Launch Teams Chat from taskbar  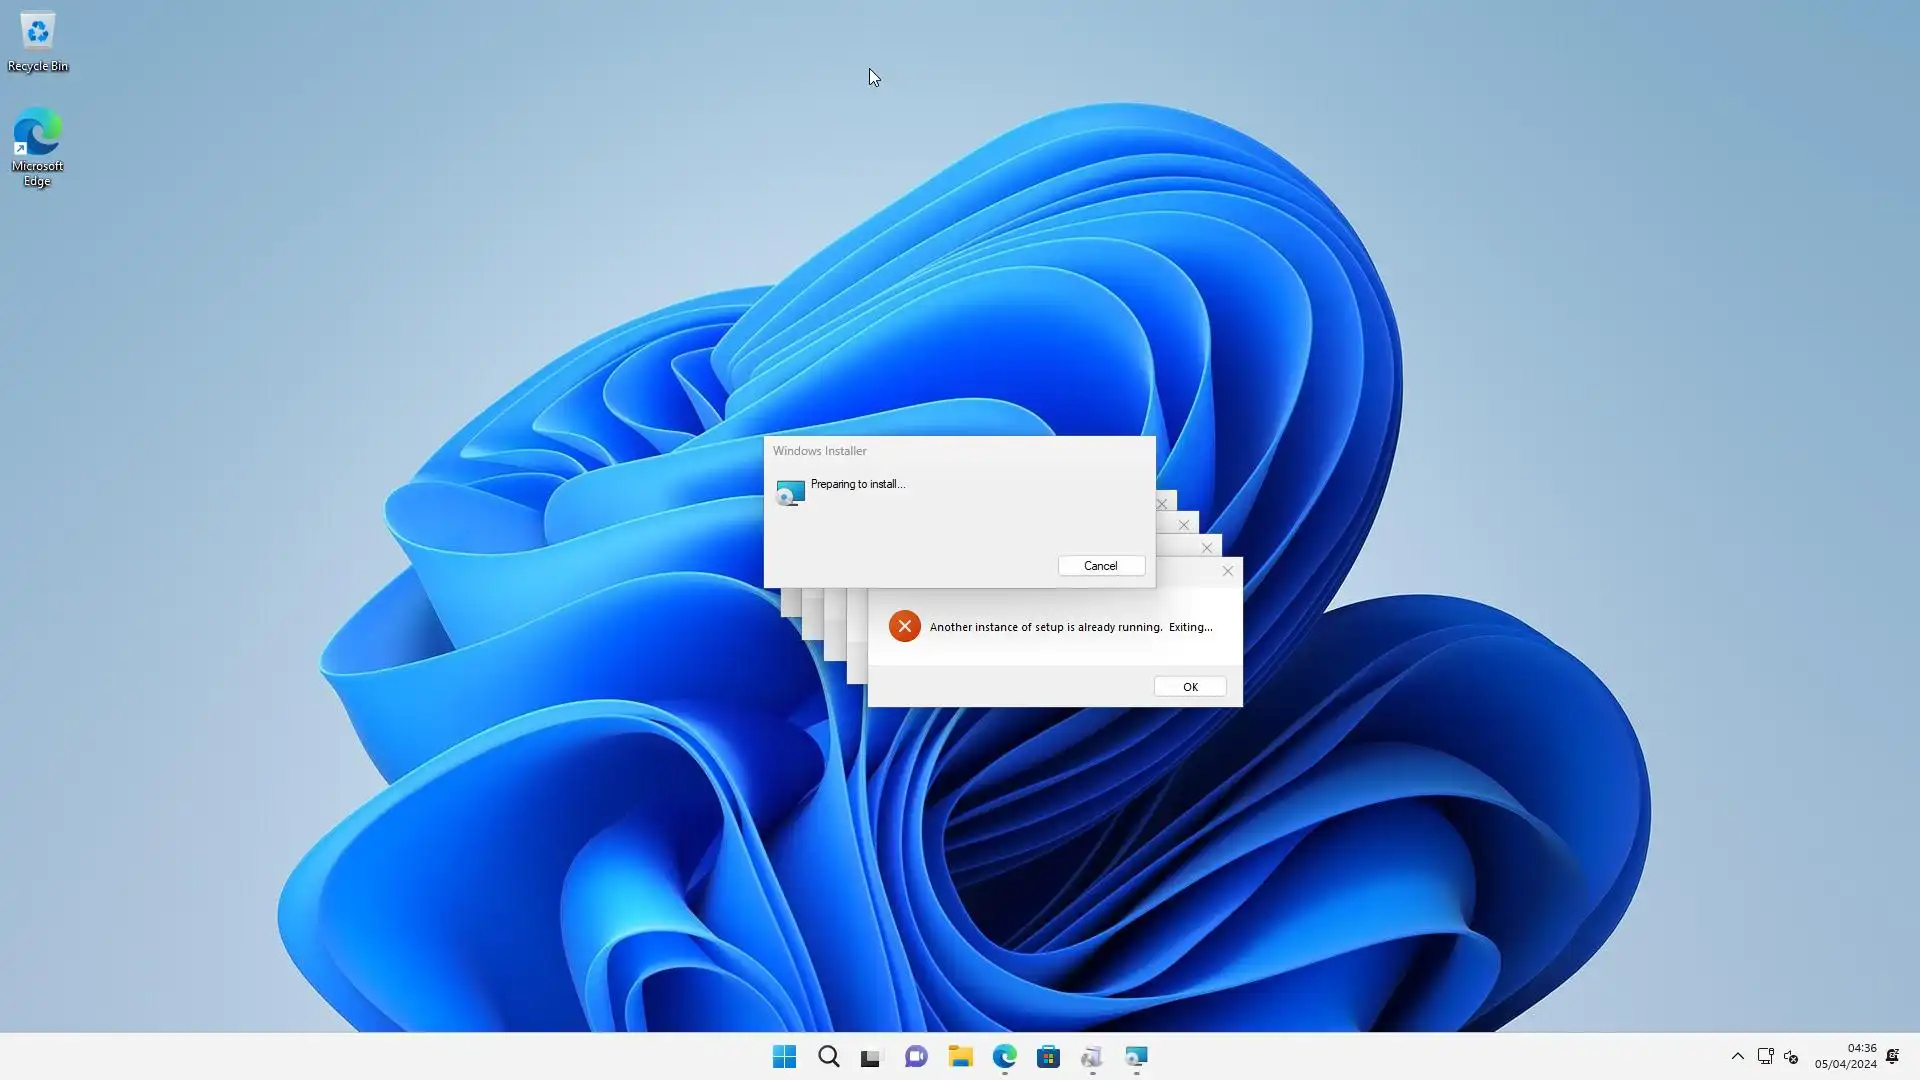click(x=916, y=1057)
